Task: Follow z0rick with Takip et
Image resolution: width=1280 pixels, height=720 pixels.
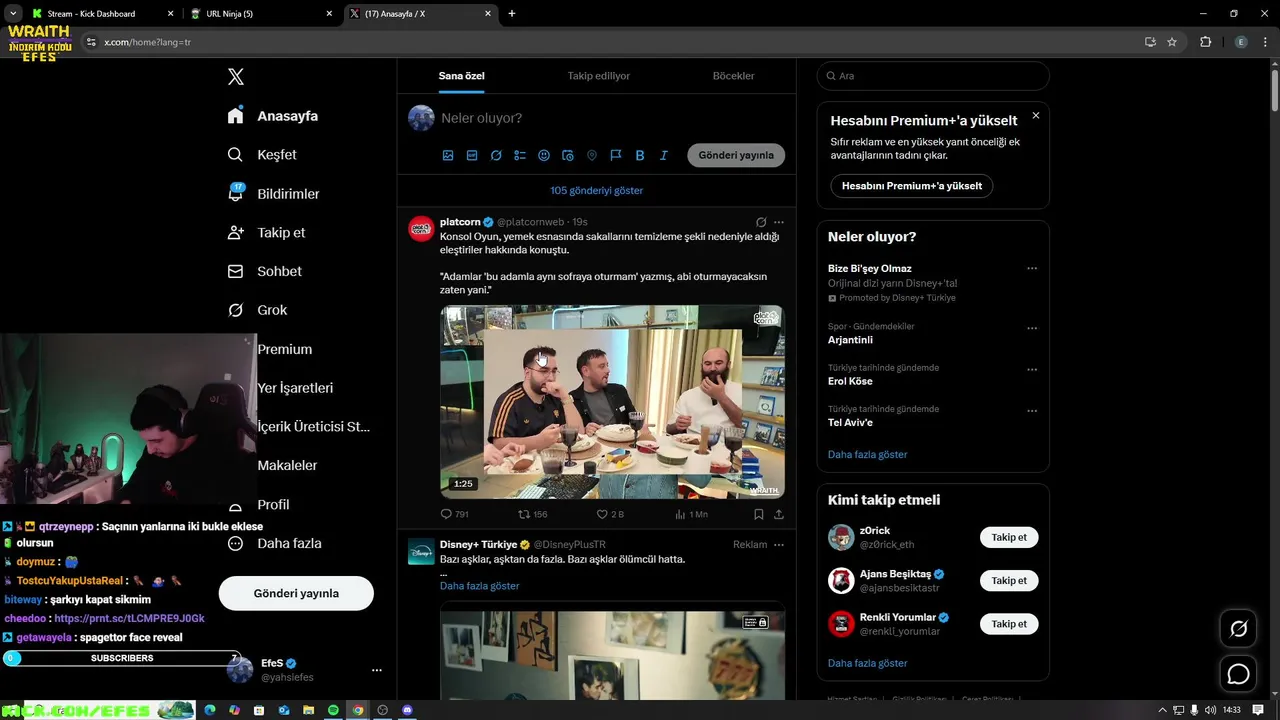Action: [1009, 537]
